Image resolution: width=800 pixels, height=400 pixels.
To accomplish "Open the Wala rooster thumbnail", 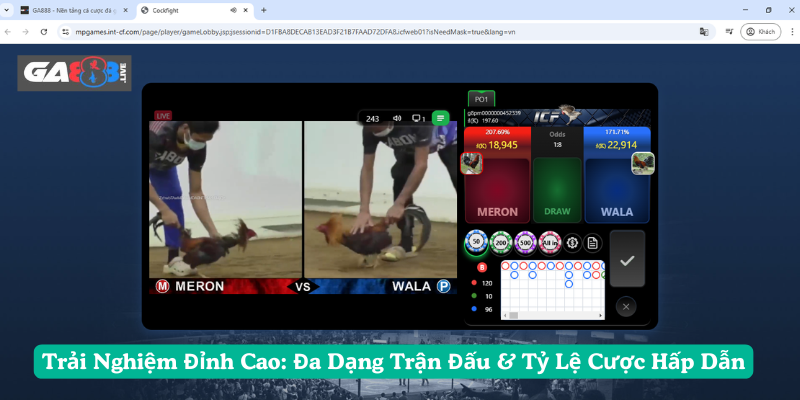I will click(643, 163).
